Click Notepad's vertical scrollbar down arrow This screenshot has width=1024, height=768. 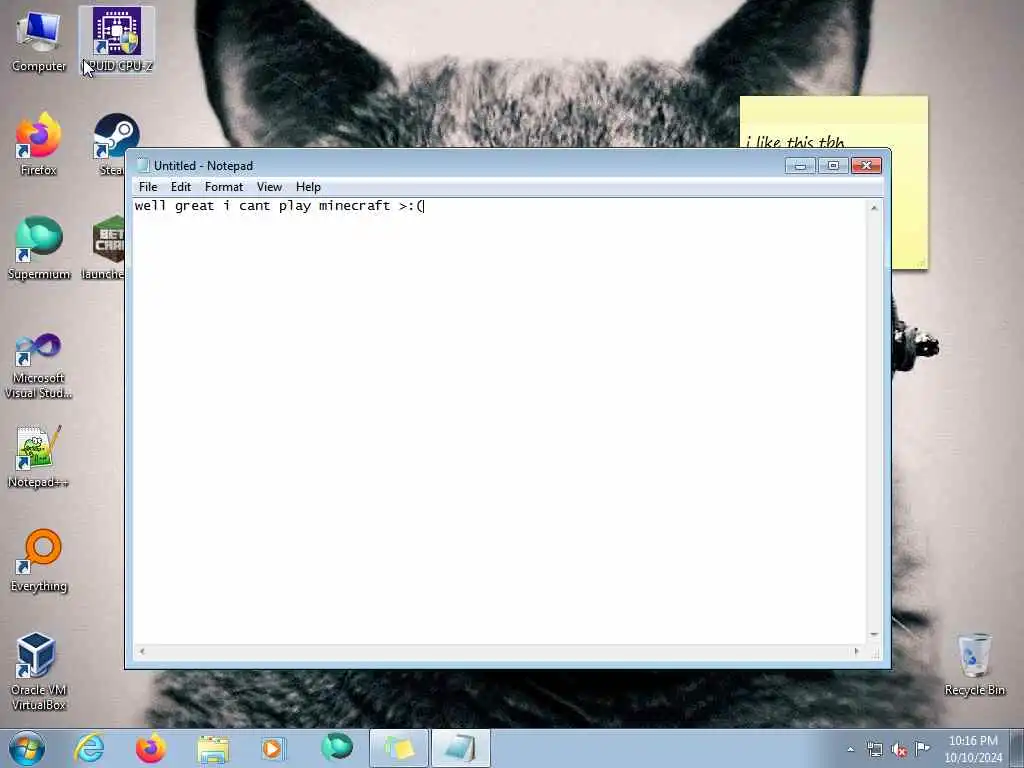pyautogui.click(x=874, y=635)
